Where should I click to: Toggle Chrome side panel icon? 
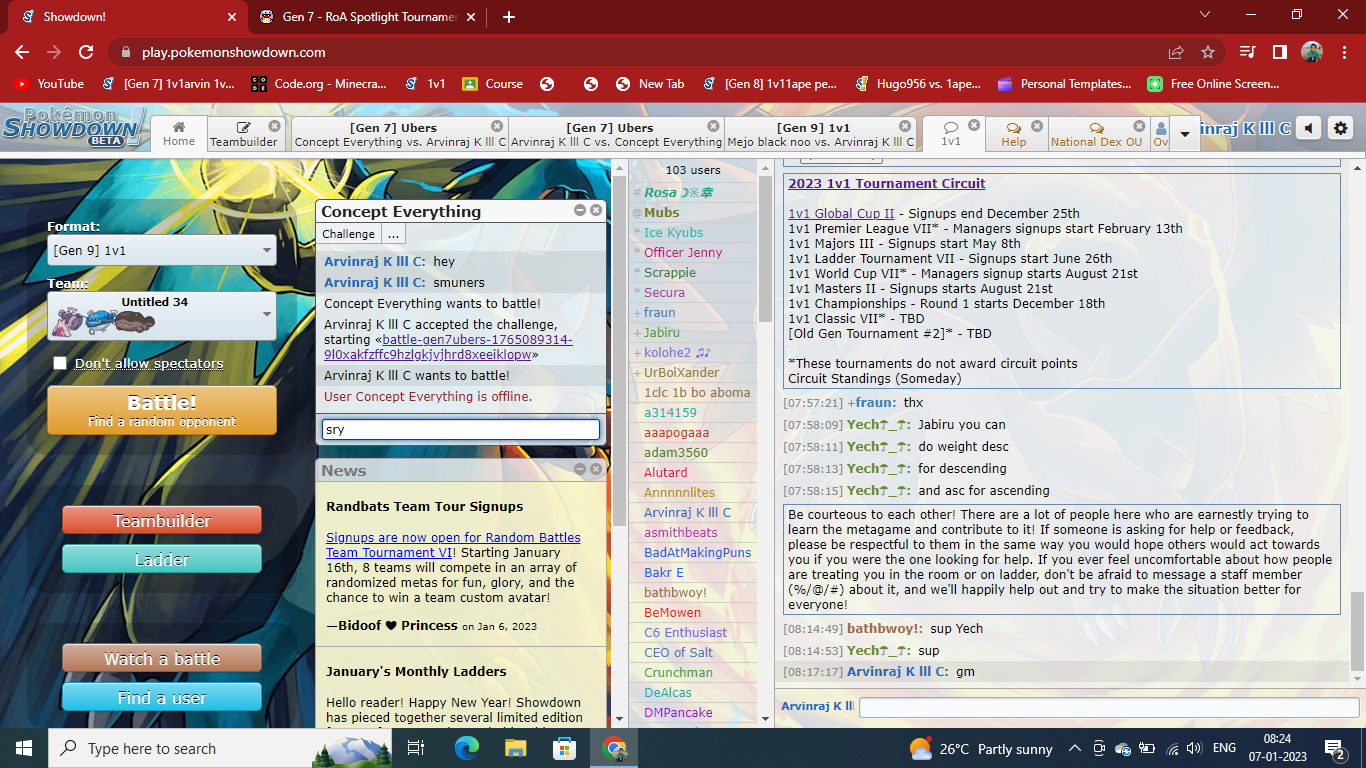pyautogui.click(x=1279, y=52)
